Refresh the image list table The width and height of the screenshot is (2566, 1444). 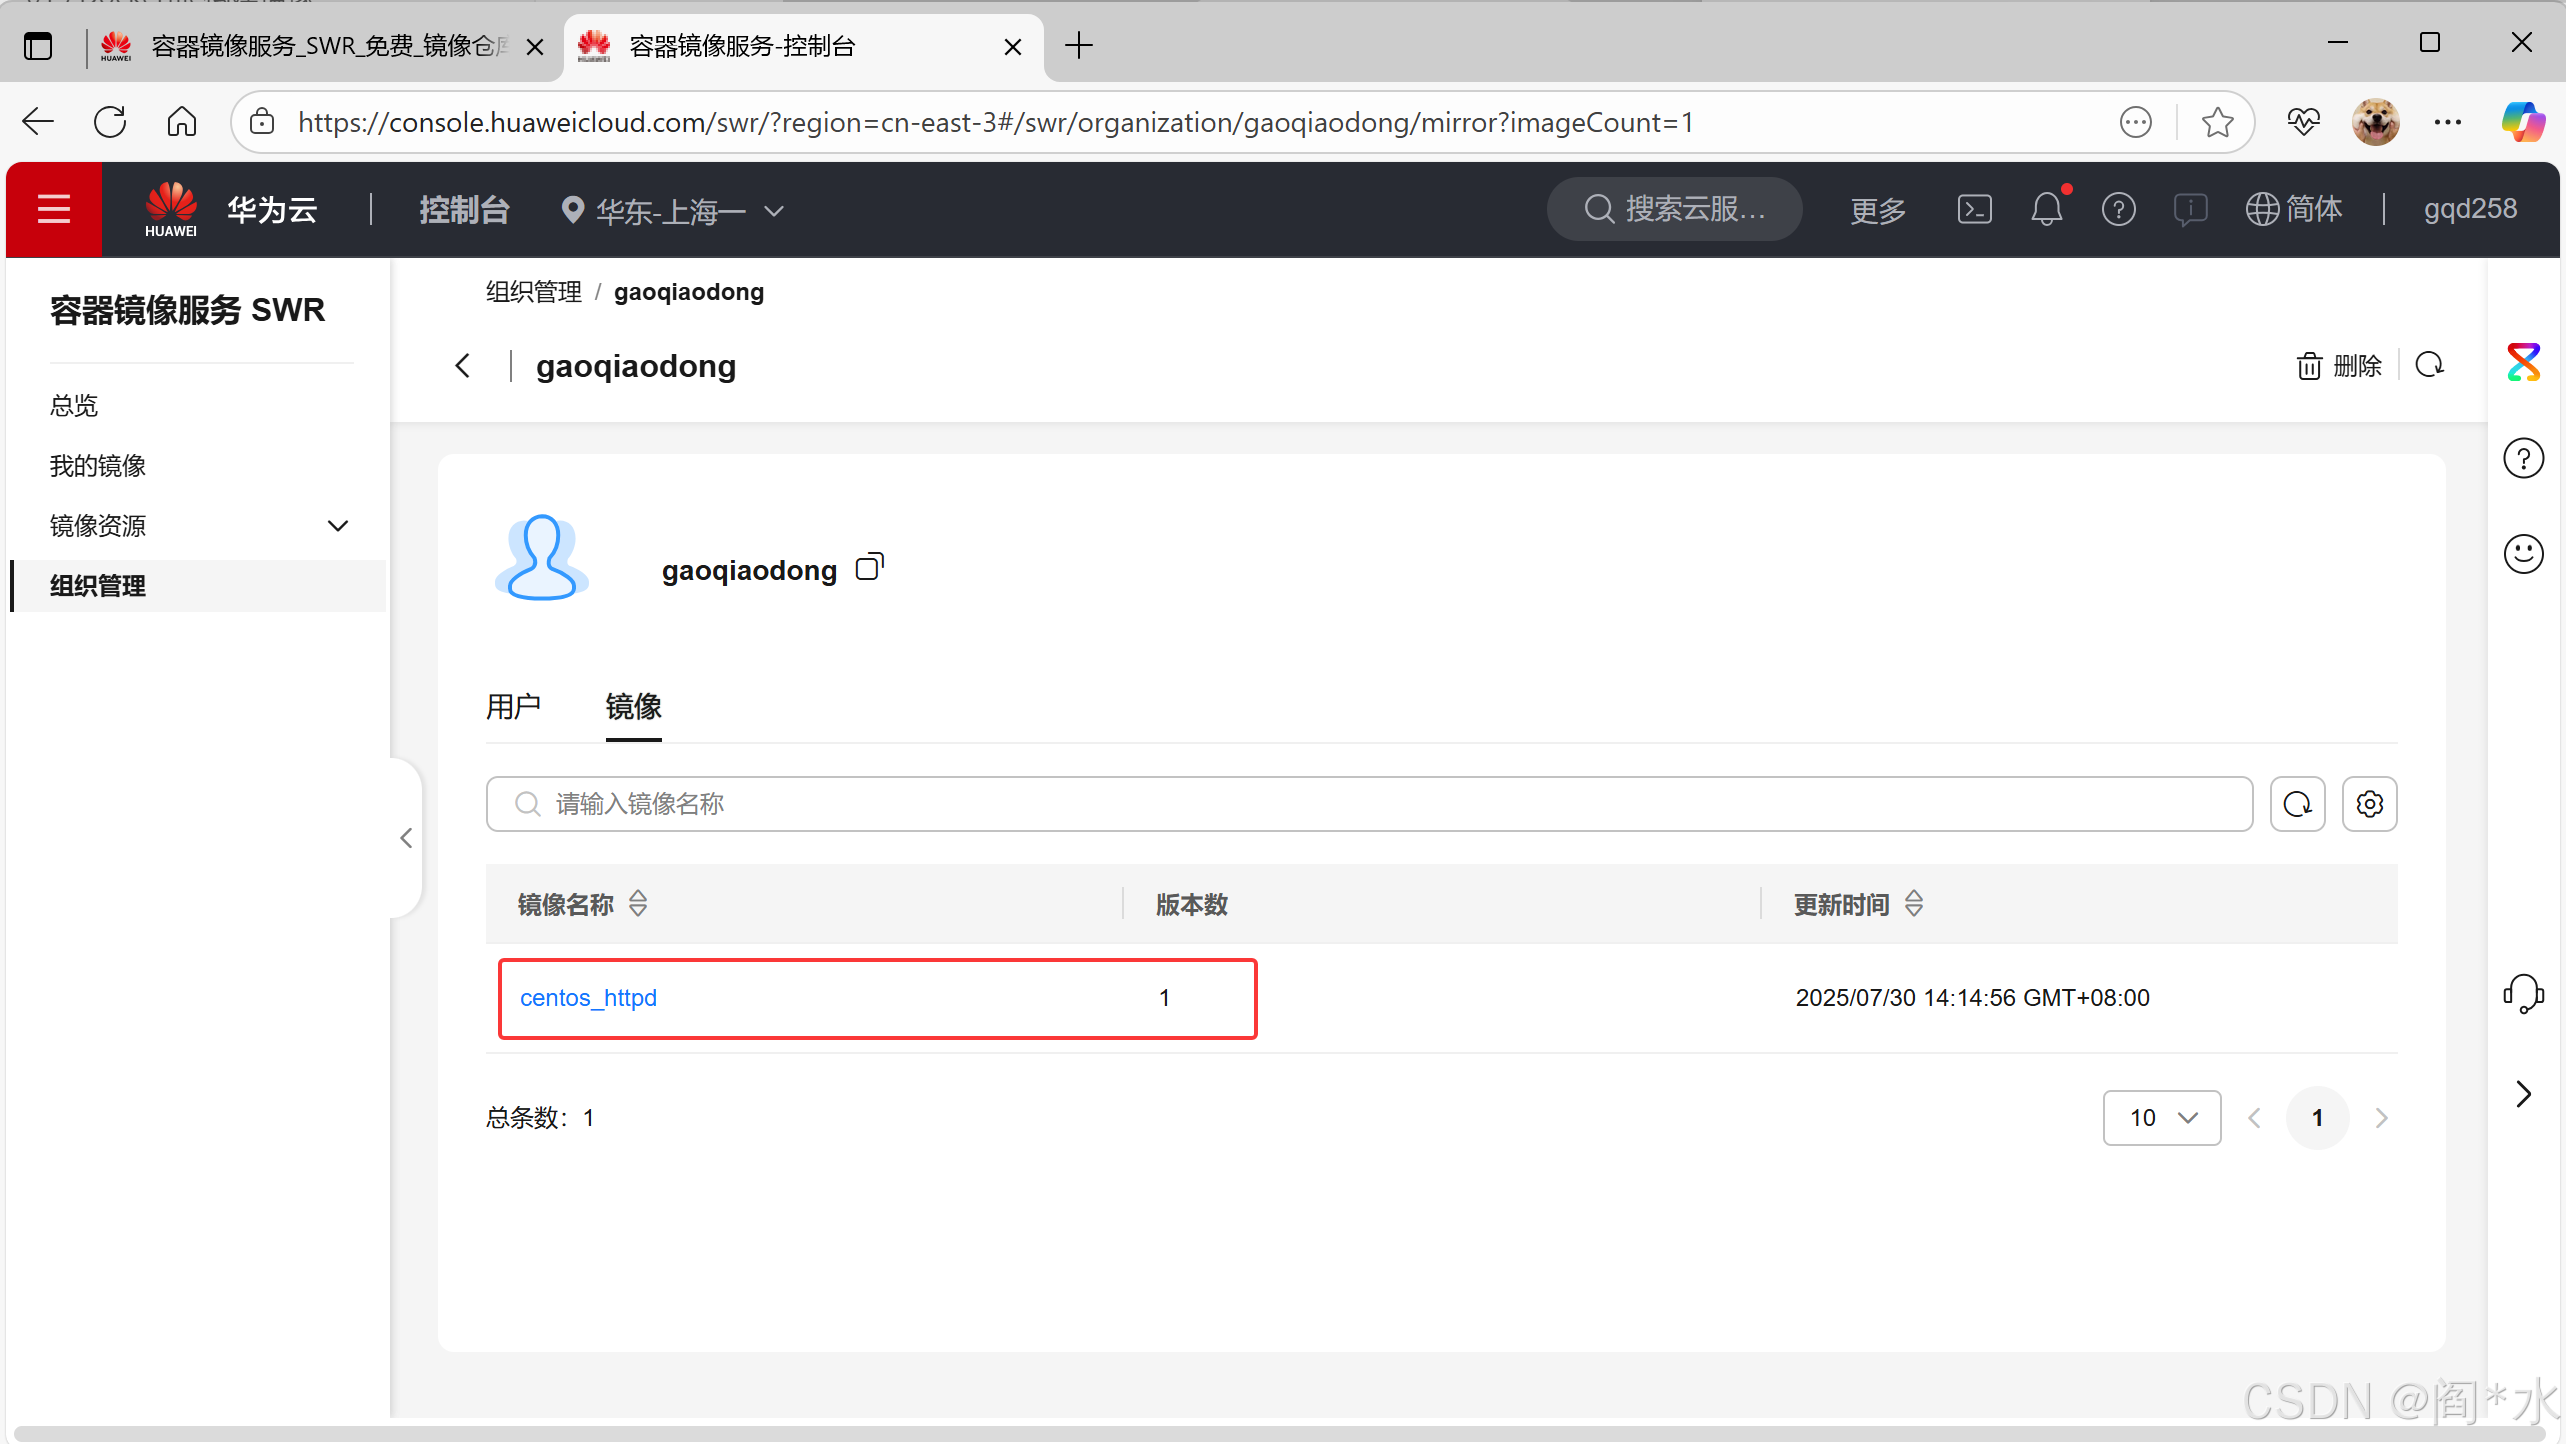2297,804
